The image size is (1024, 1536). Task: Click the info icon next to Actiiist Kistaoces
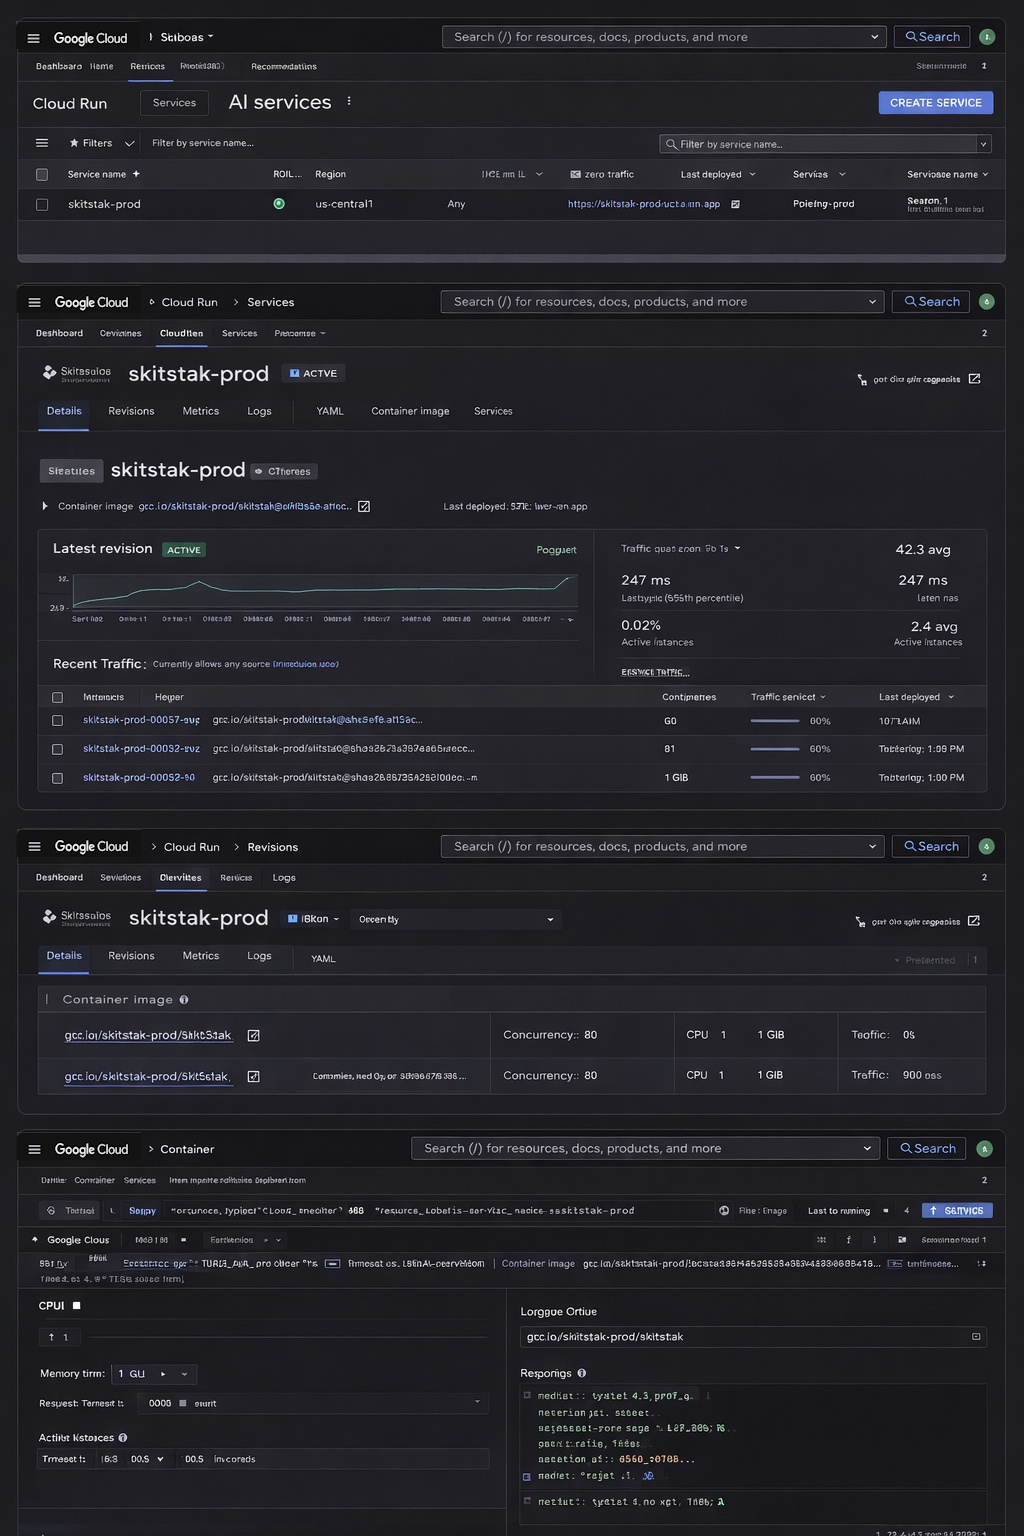[123, 1438]
